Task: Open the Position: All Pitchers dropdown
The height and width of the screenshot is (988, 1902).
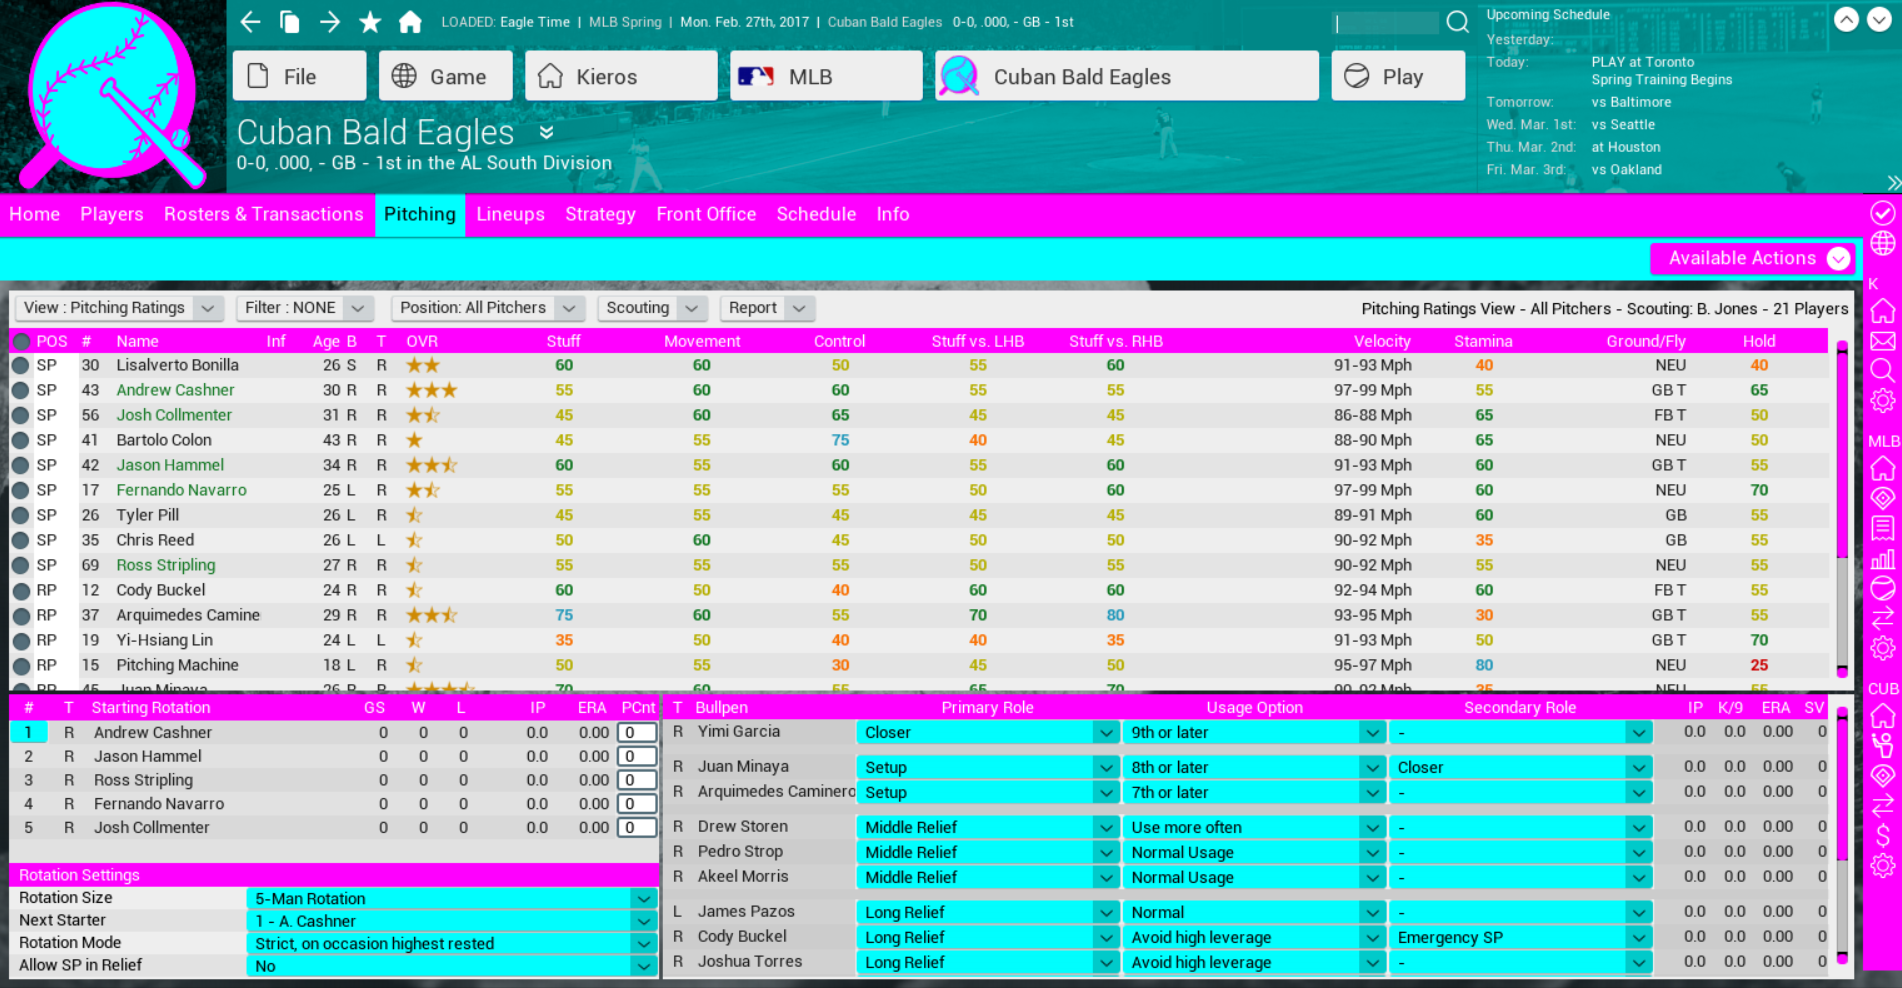Action: pyautogui.click(x=488, y=308)
